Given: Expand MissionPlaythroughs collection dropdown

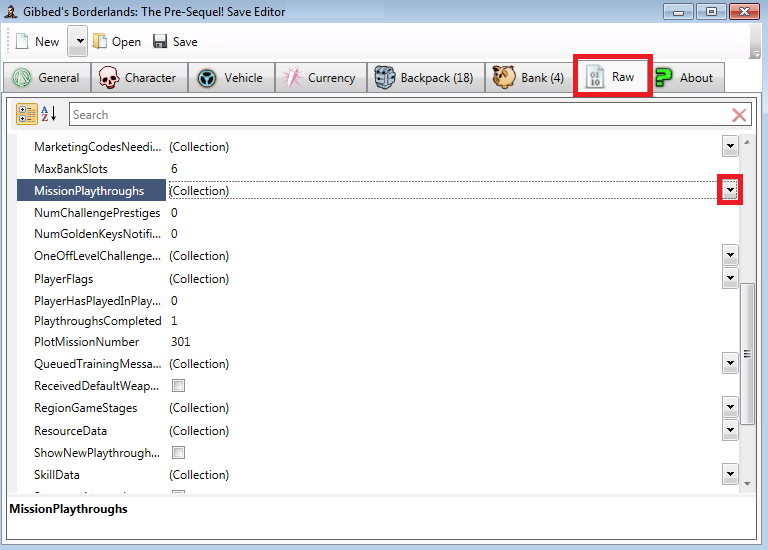Looking at the screenshot, I should (x=730, y=190).
